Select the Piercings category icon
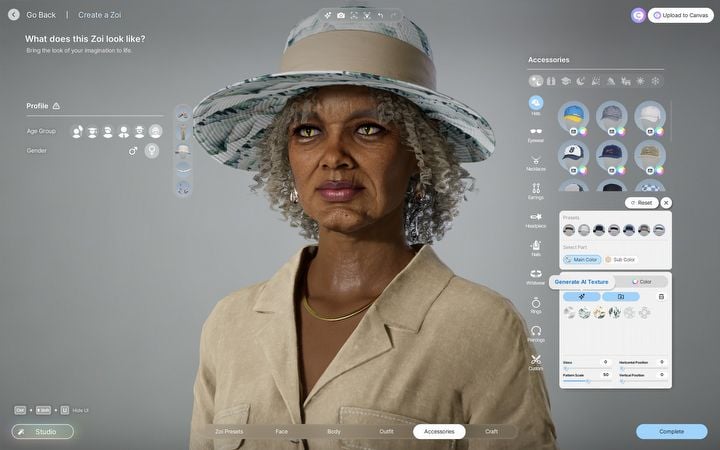The width and height of the screenshot is (720, 450). click(536, 331)
